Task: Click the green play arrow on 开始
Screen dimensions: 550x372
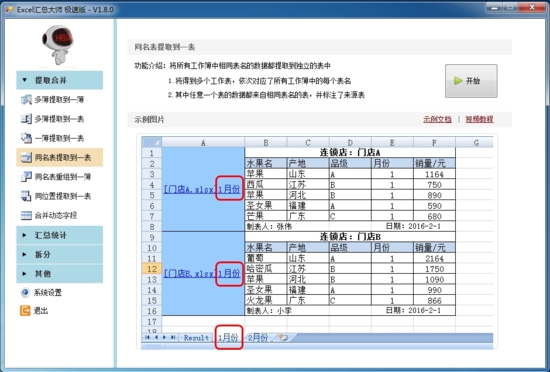Action: coord(458,81)
